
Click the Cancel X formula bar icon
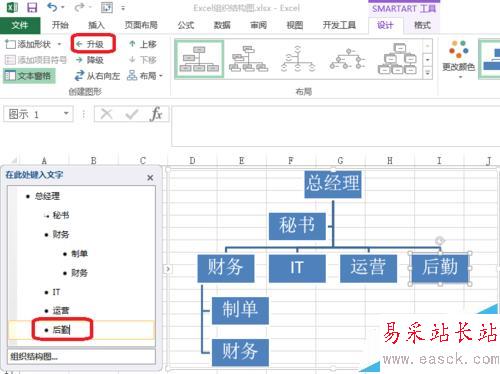pyautogui.click(x=106, y=114)
